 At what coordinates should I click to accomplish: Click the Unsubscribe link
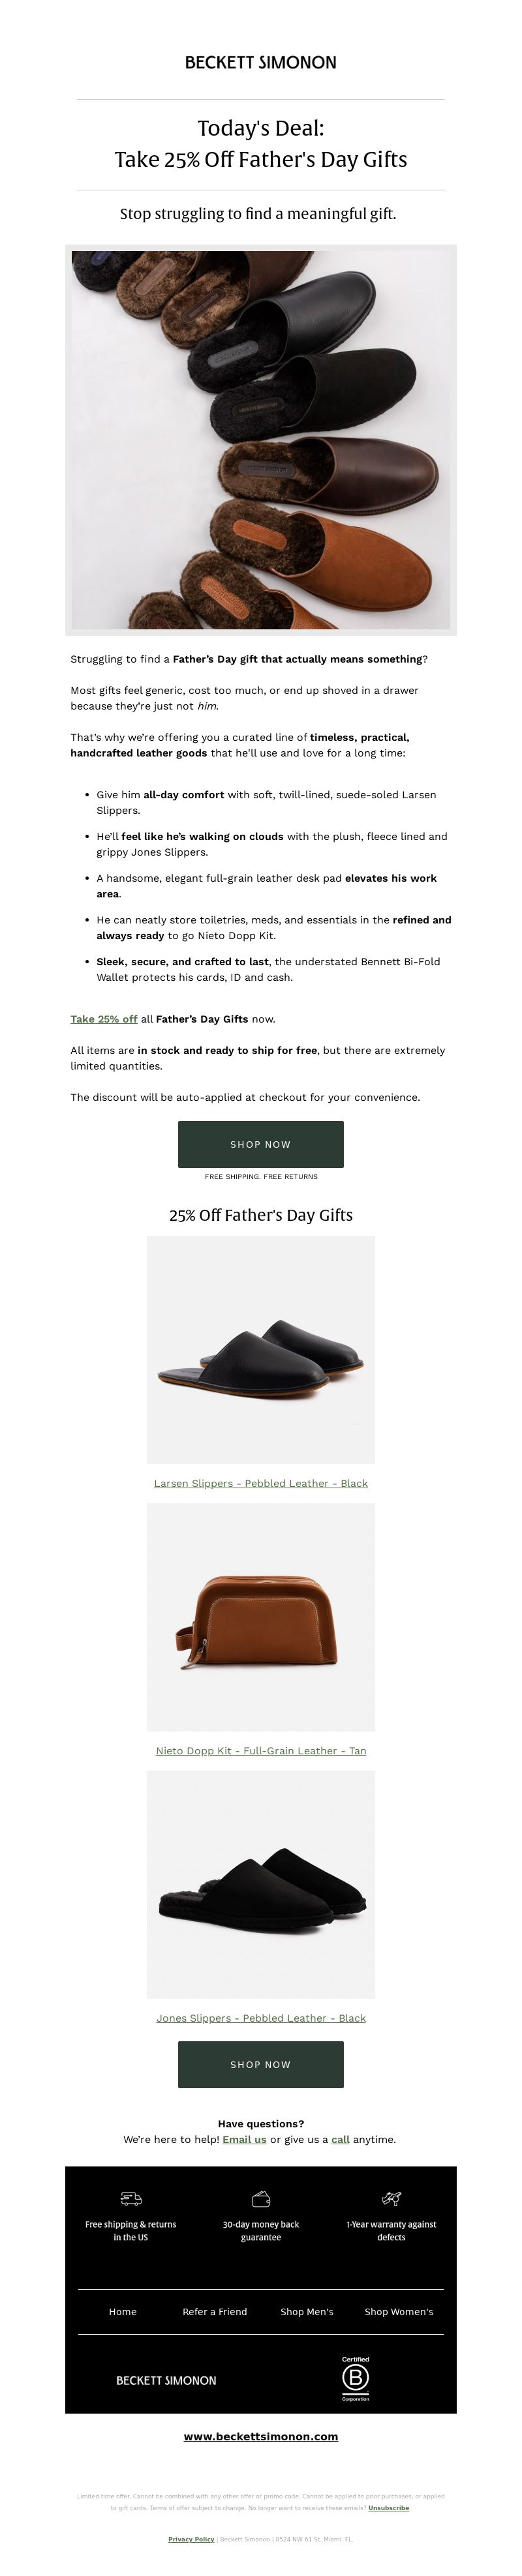pyautogui.click(x=389, y=2507)
